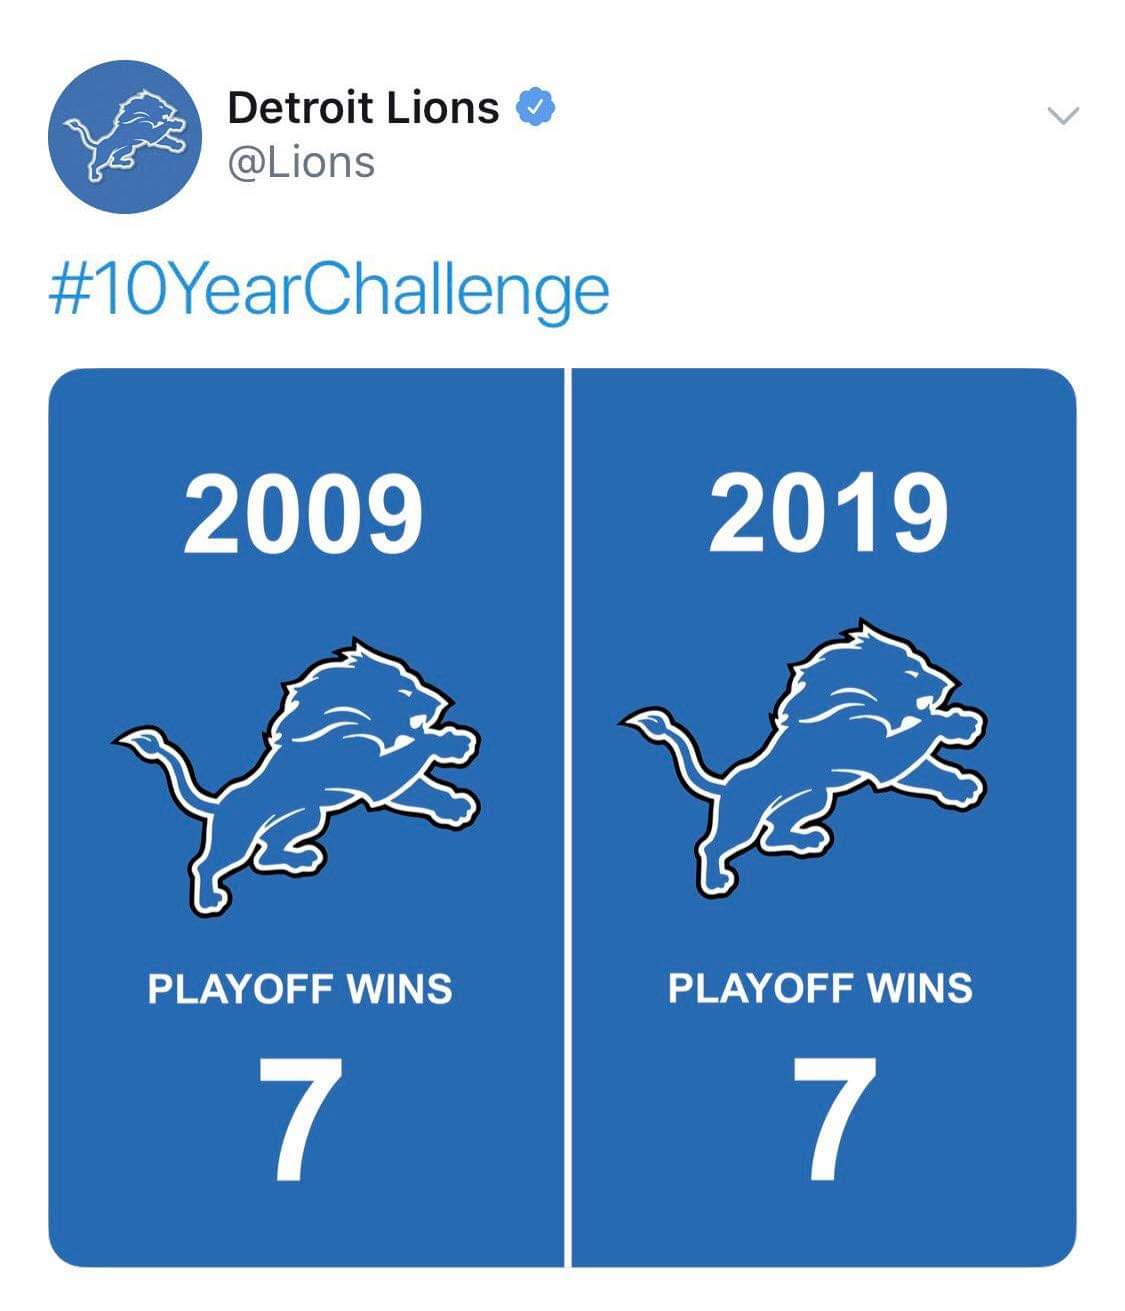Select PLAYOFF WINS label in 2019 panel
The height and width of the screenshot is (1311, 1125).
(x=820, y=988)
